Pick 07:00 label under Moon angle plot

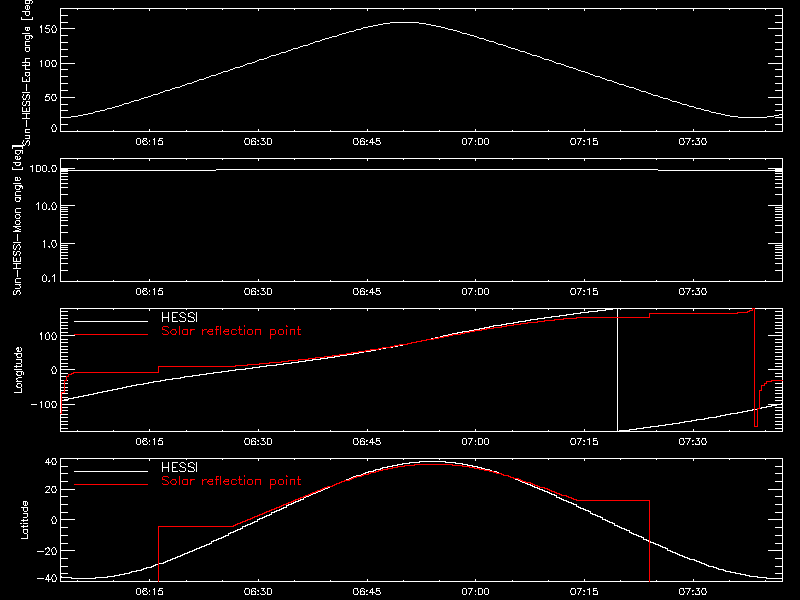point(476,292)
